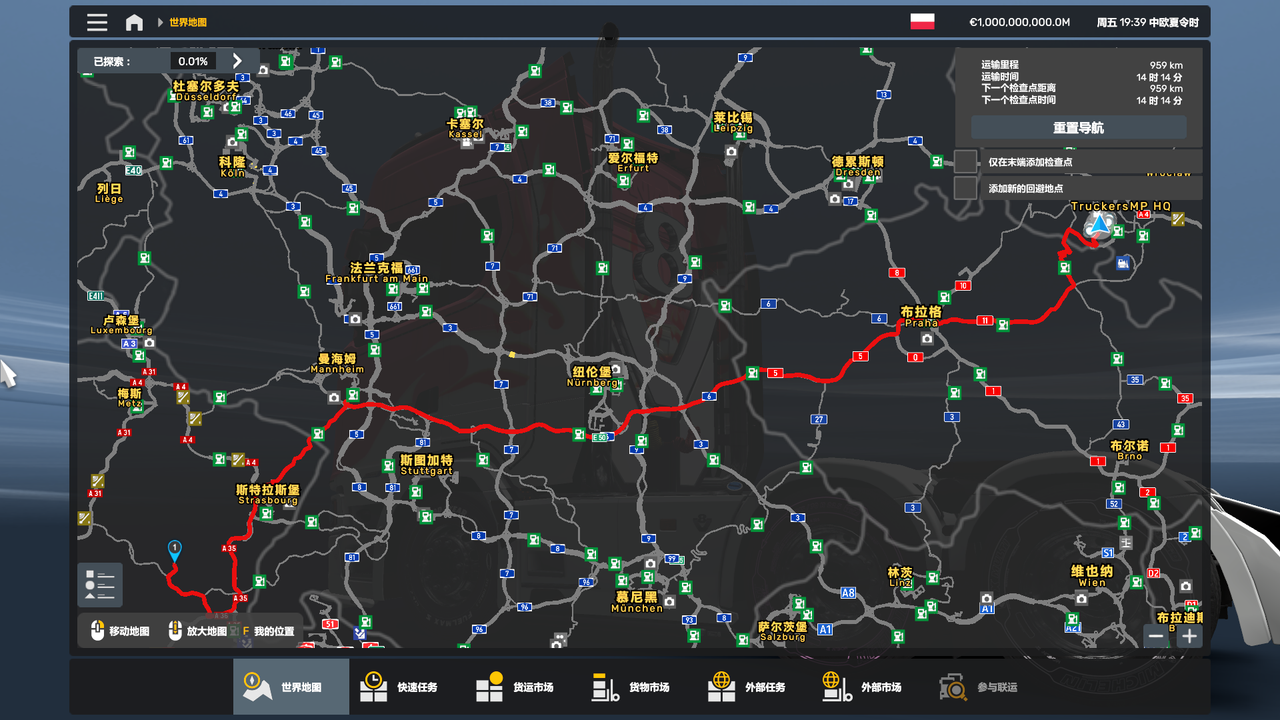Select the Metz city label
Viewport: 1280px width, 720px height.
click(130, 398)
